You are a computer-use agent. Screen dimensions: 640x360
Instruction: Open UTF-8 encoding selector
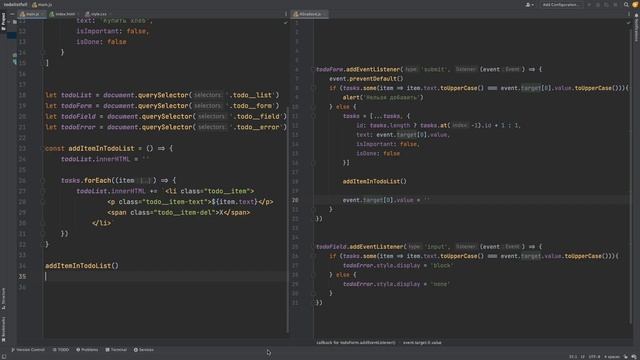pos(594,356)
